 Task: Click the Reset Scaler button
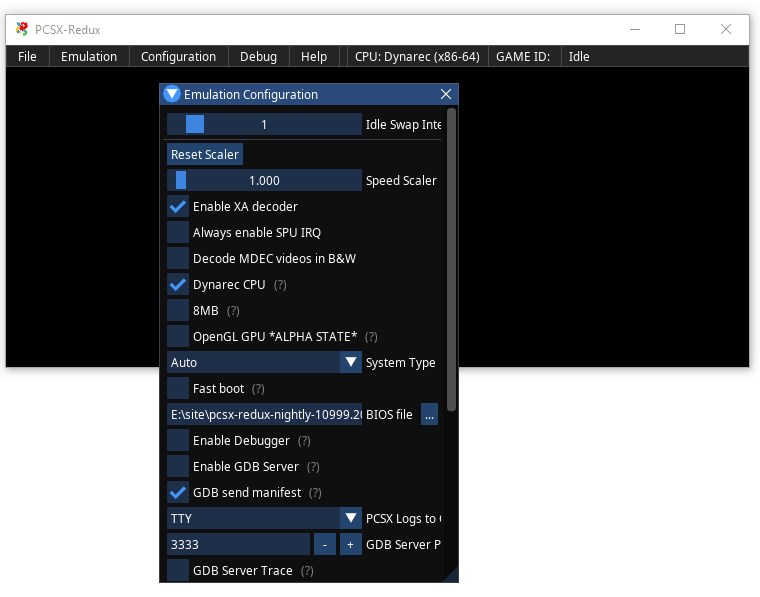[x=205, y=155]
